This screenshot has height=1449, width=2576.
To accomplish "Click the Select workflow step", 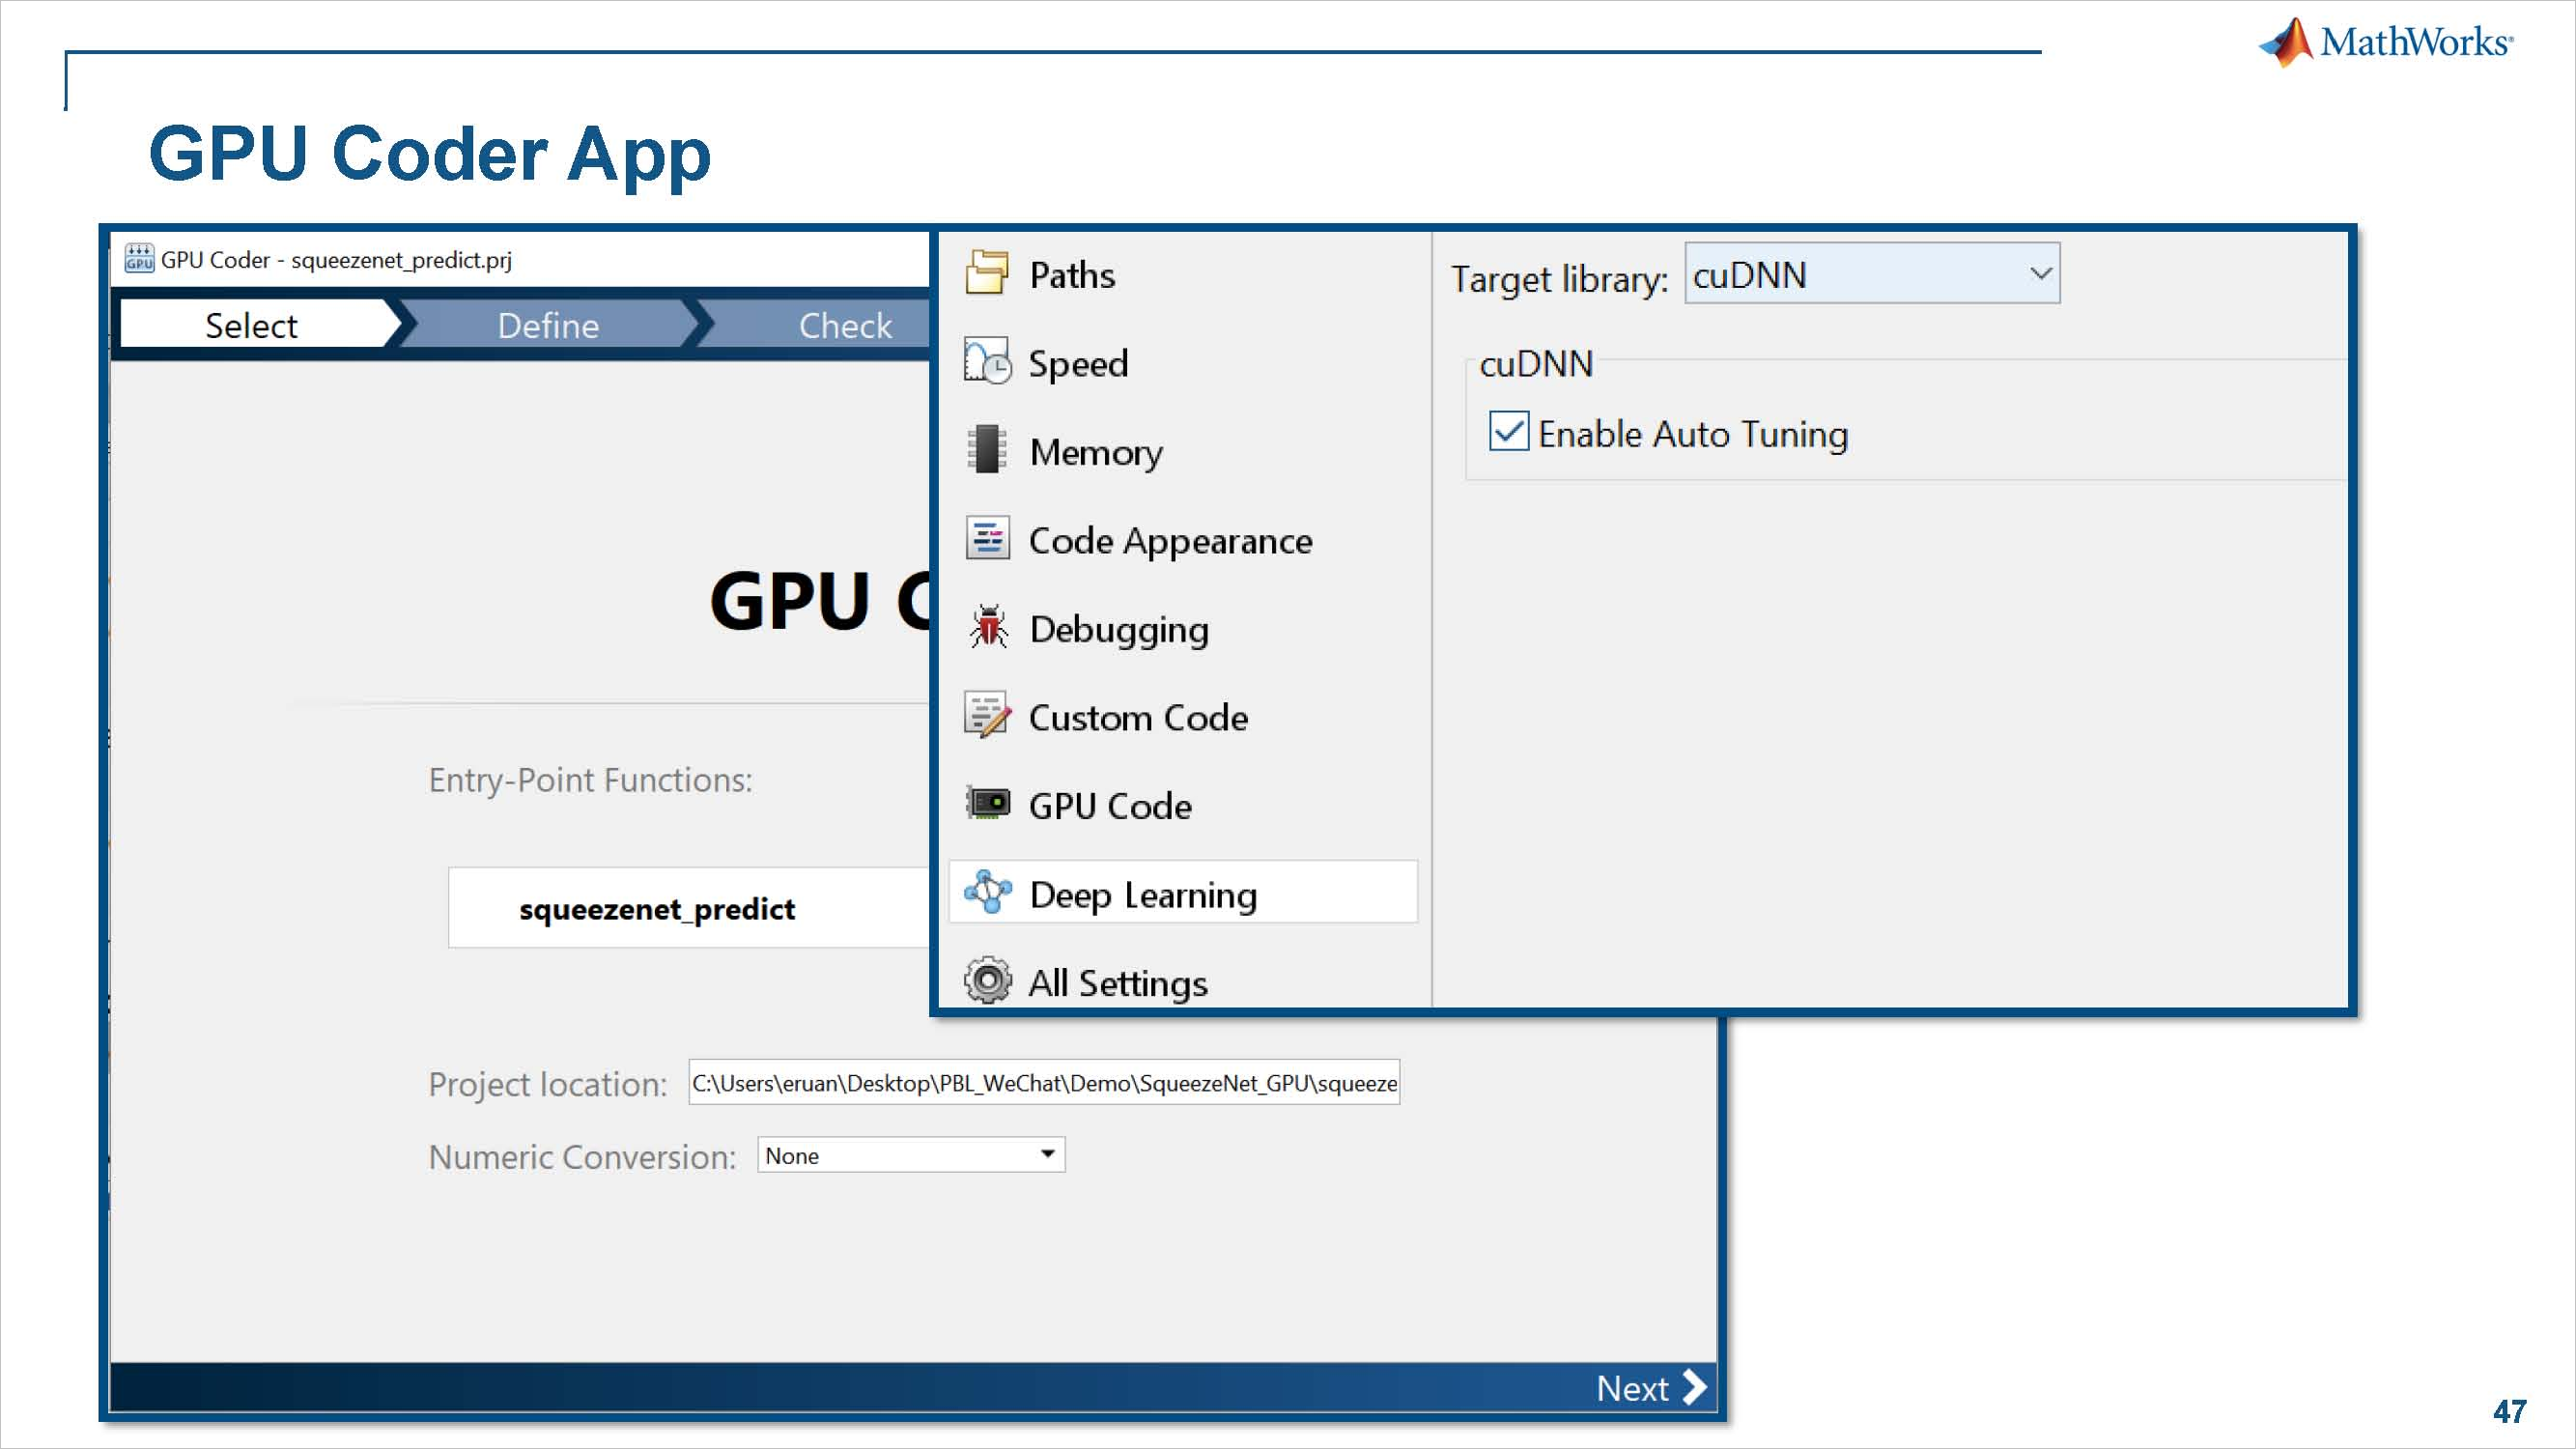I will pyautogui.click(x=251, y=326).
